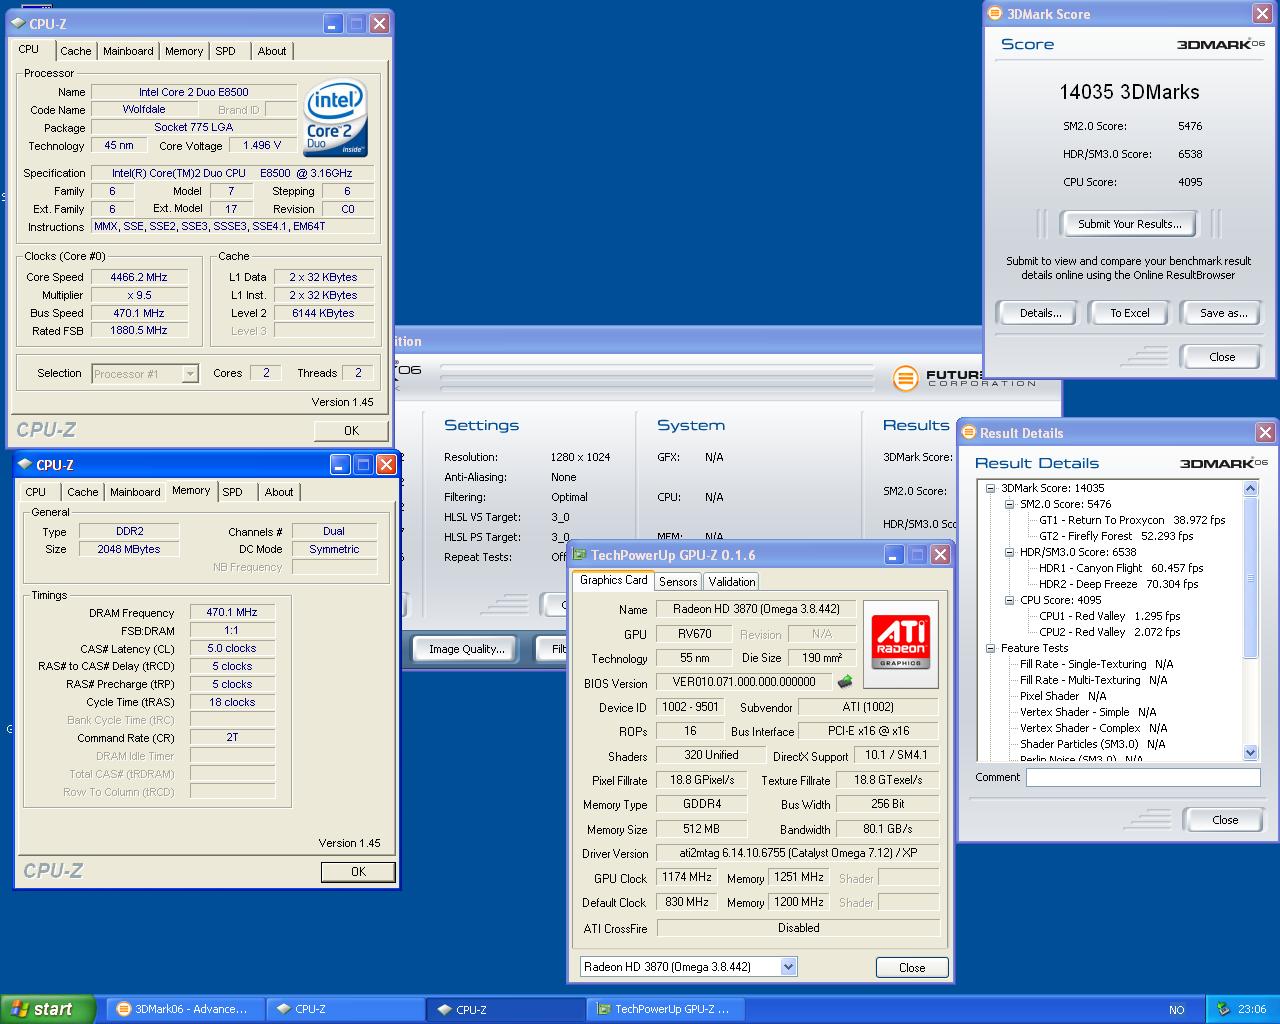Collapse the Feature Tests tree node

coord(990,649)
